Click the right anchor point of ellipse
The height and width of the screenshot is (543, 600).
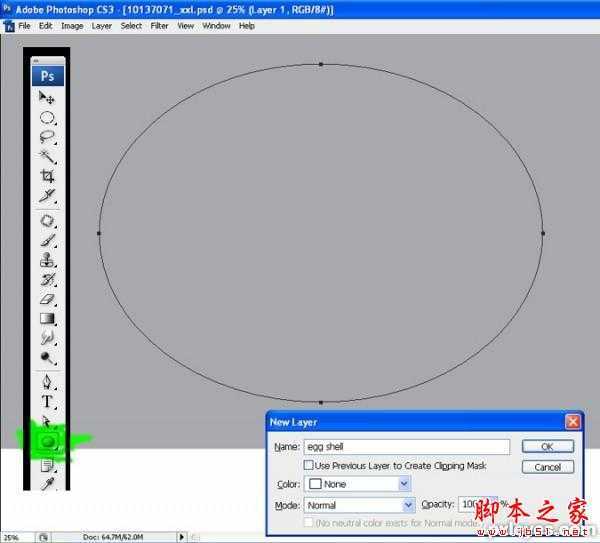(x=543, y=233)
